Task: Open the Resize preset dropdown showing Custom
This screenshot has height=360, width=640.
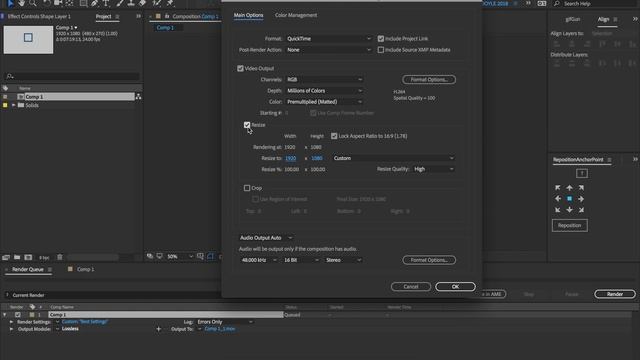Action: (393, 158)
